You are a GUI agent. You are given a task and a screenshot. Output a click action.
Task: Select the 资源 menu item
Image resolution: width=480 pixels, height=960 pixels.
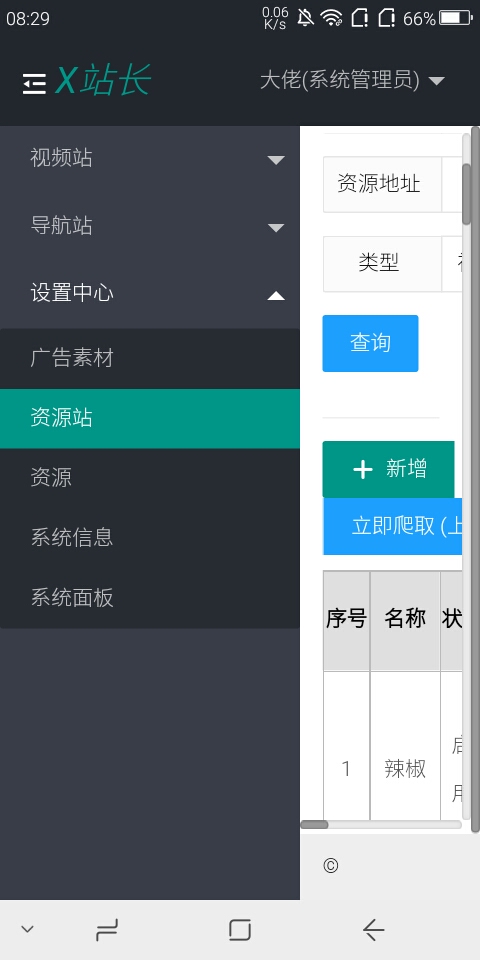[150, 478]
